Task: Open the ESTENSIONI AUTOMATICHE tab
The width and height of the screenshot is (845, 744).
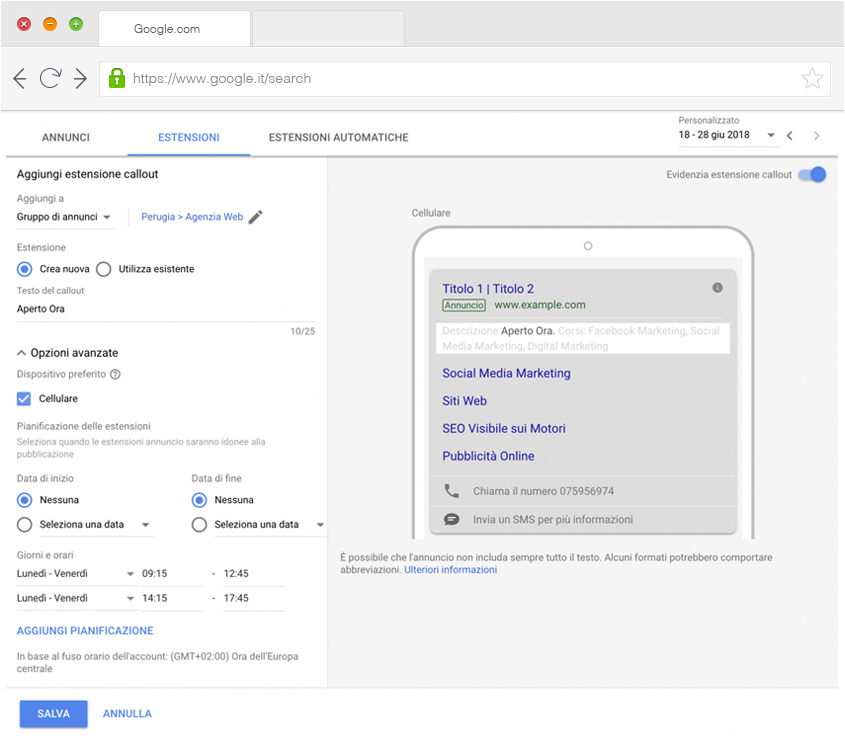Action: tap(338, 137)
